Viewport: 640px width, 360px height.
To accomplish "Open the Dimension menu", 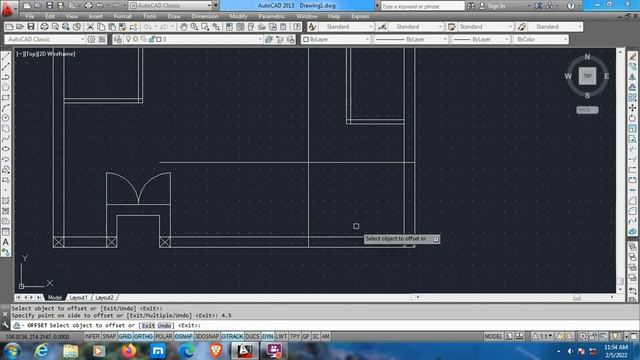I will click(x=204, y=16).
